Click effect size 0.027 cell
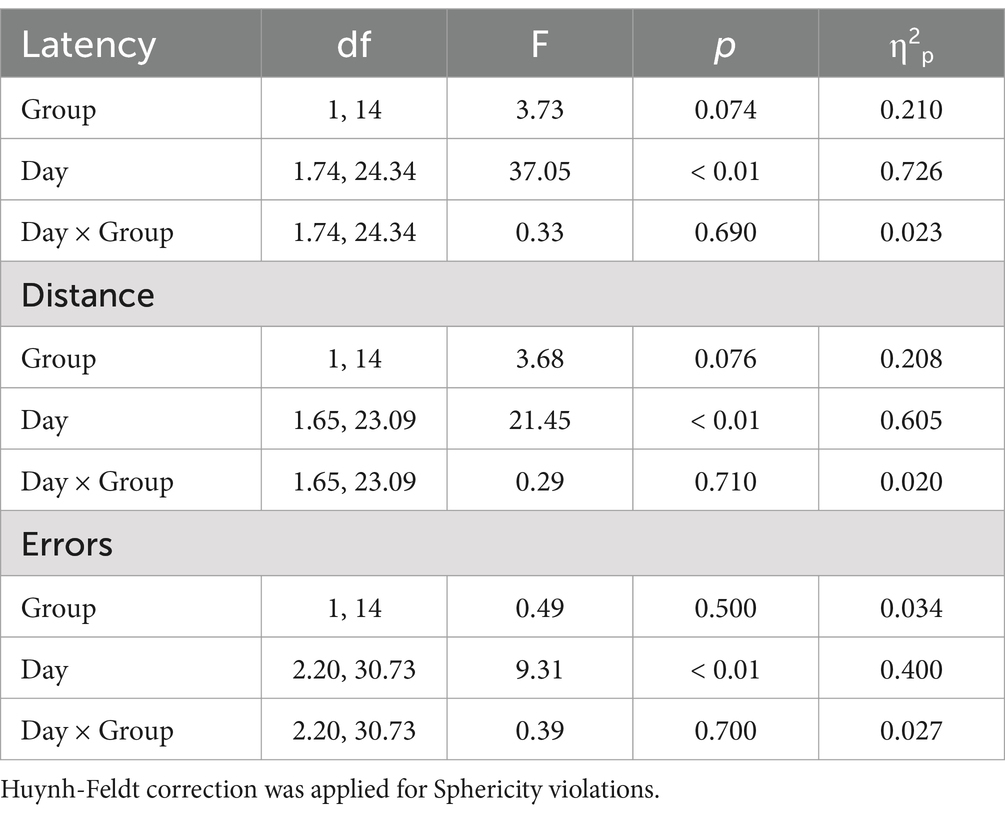The image size is (1005, 816). tap(911, 729)
